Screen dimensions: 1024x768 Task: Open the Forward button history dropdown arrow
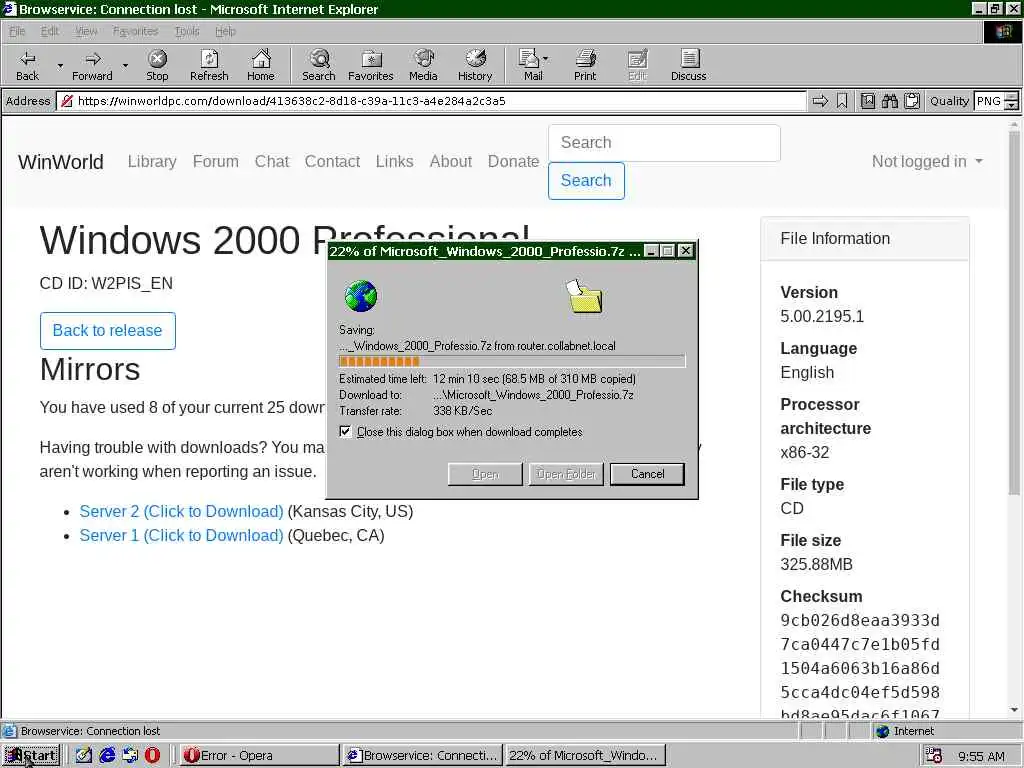click(125, 66)
